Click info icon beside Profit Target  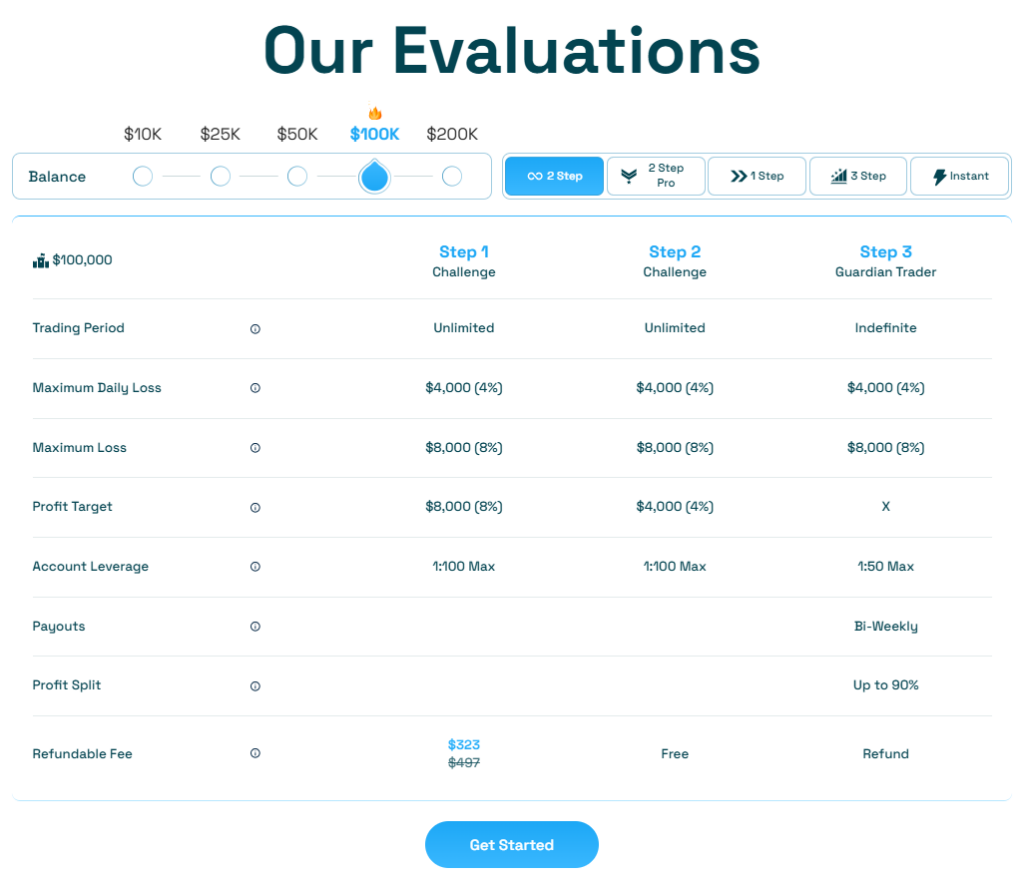(x=255, y=508)
